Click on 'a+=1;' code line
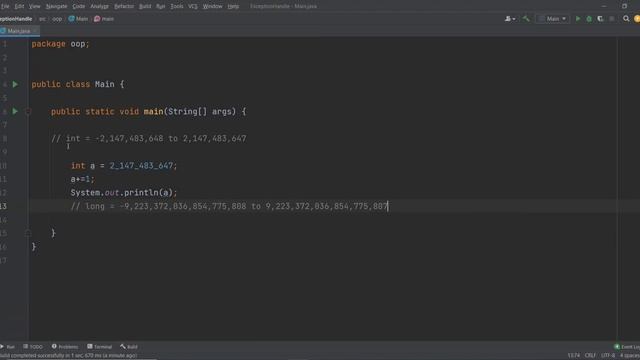The width and height of the screenshot is (640, 360). coord(82,179)
